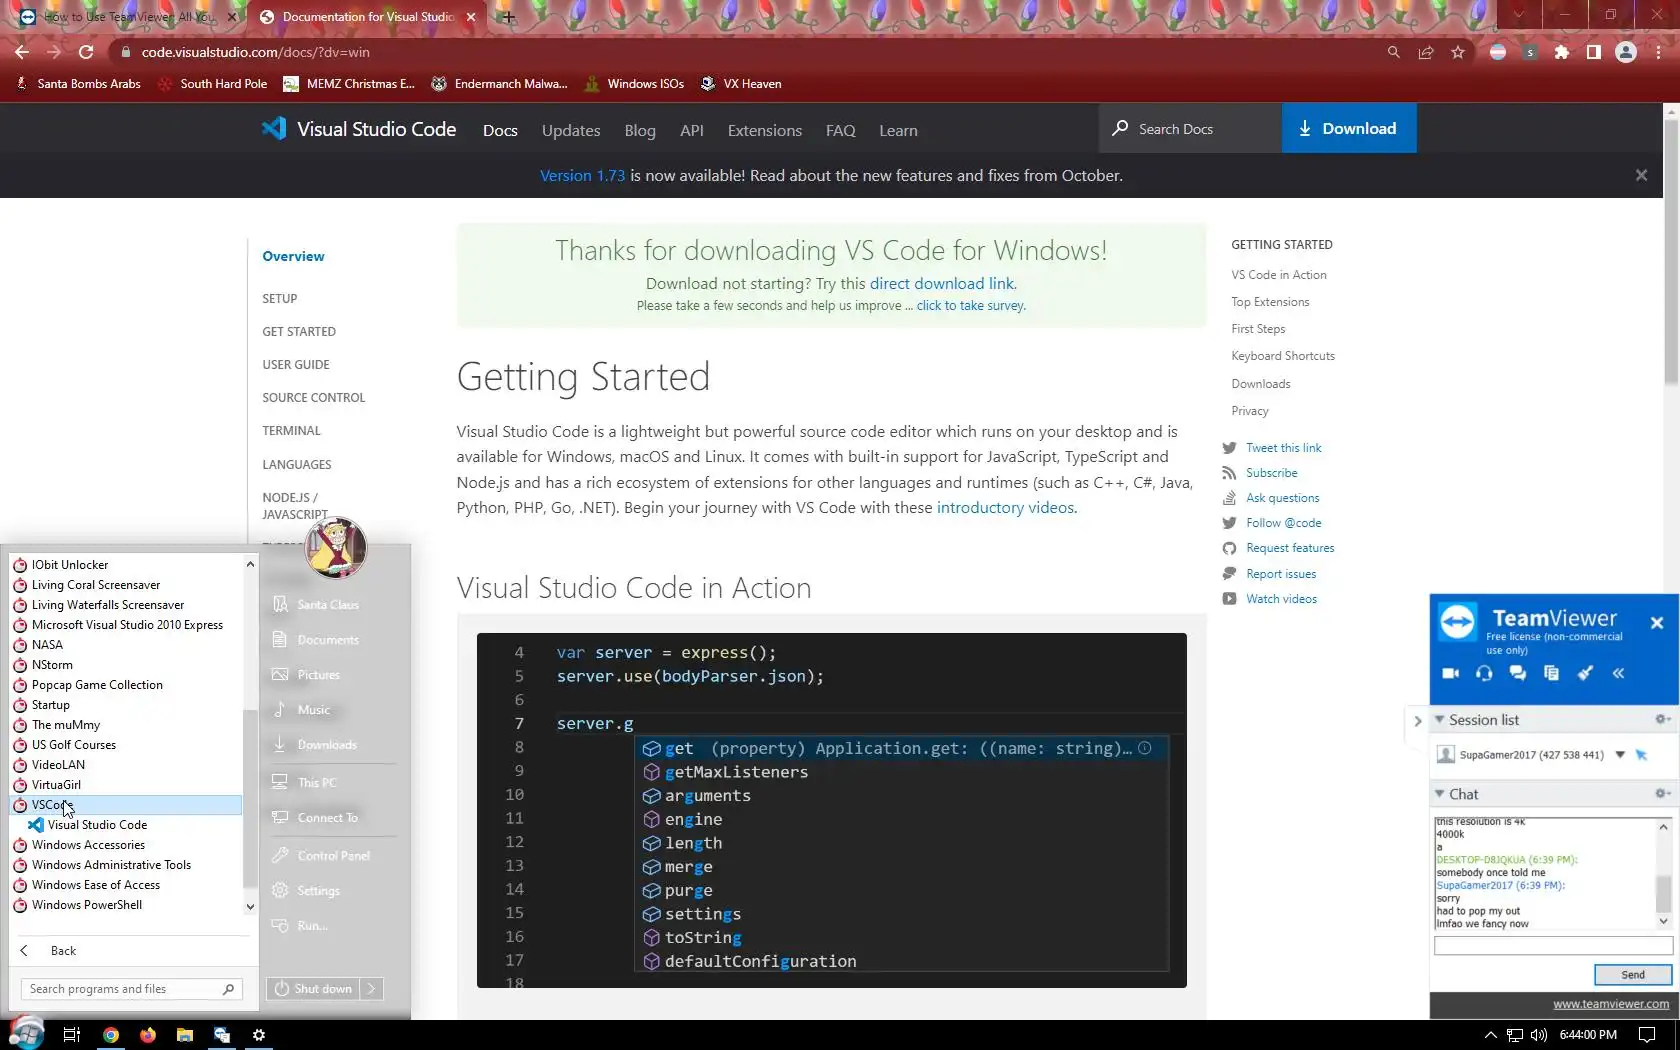
Task: Expand the Windows PowerShell folder
Action: (x=87, y=905)
